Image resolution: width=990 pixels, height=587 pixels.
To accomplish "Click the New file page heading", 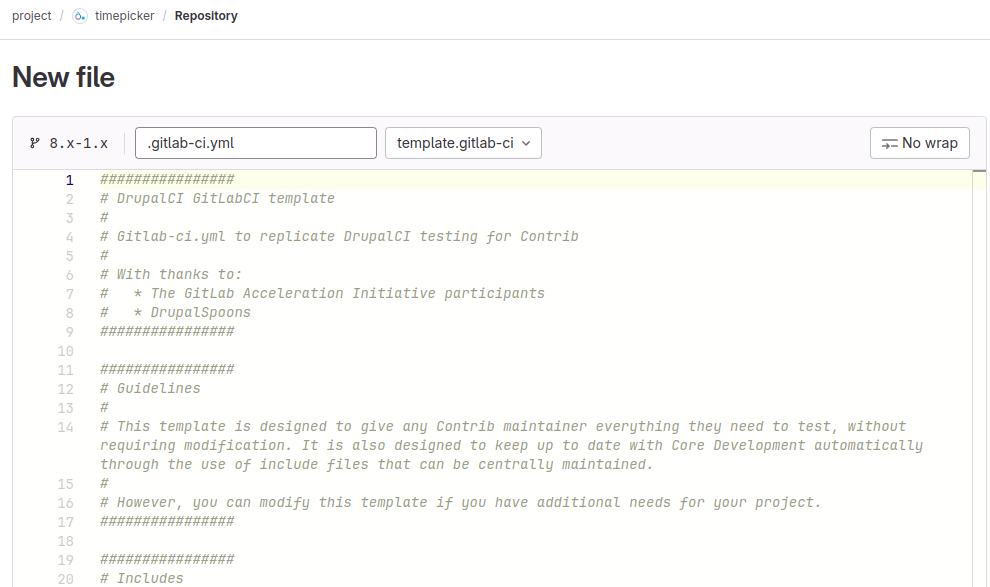I will pos(63,77).
